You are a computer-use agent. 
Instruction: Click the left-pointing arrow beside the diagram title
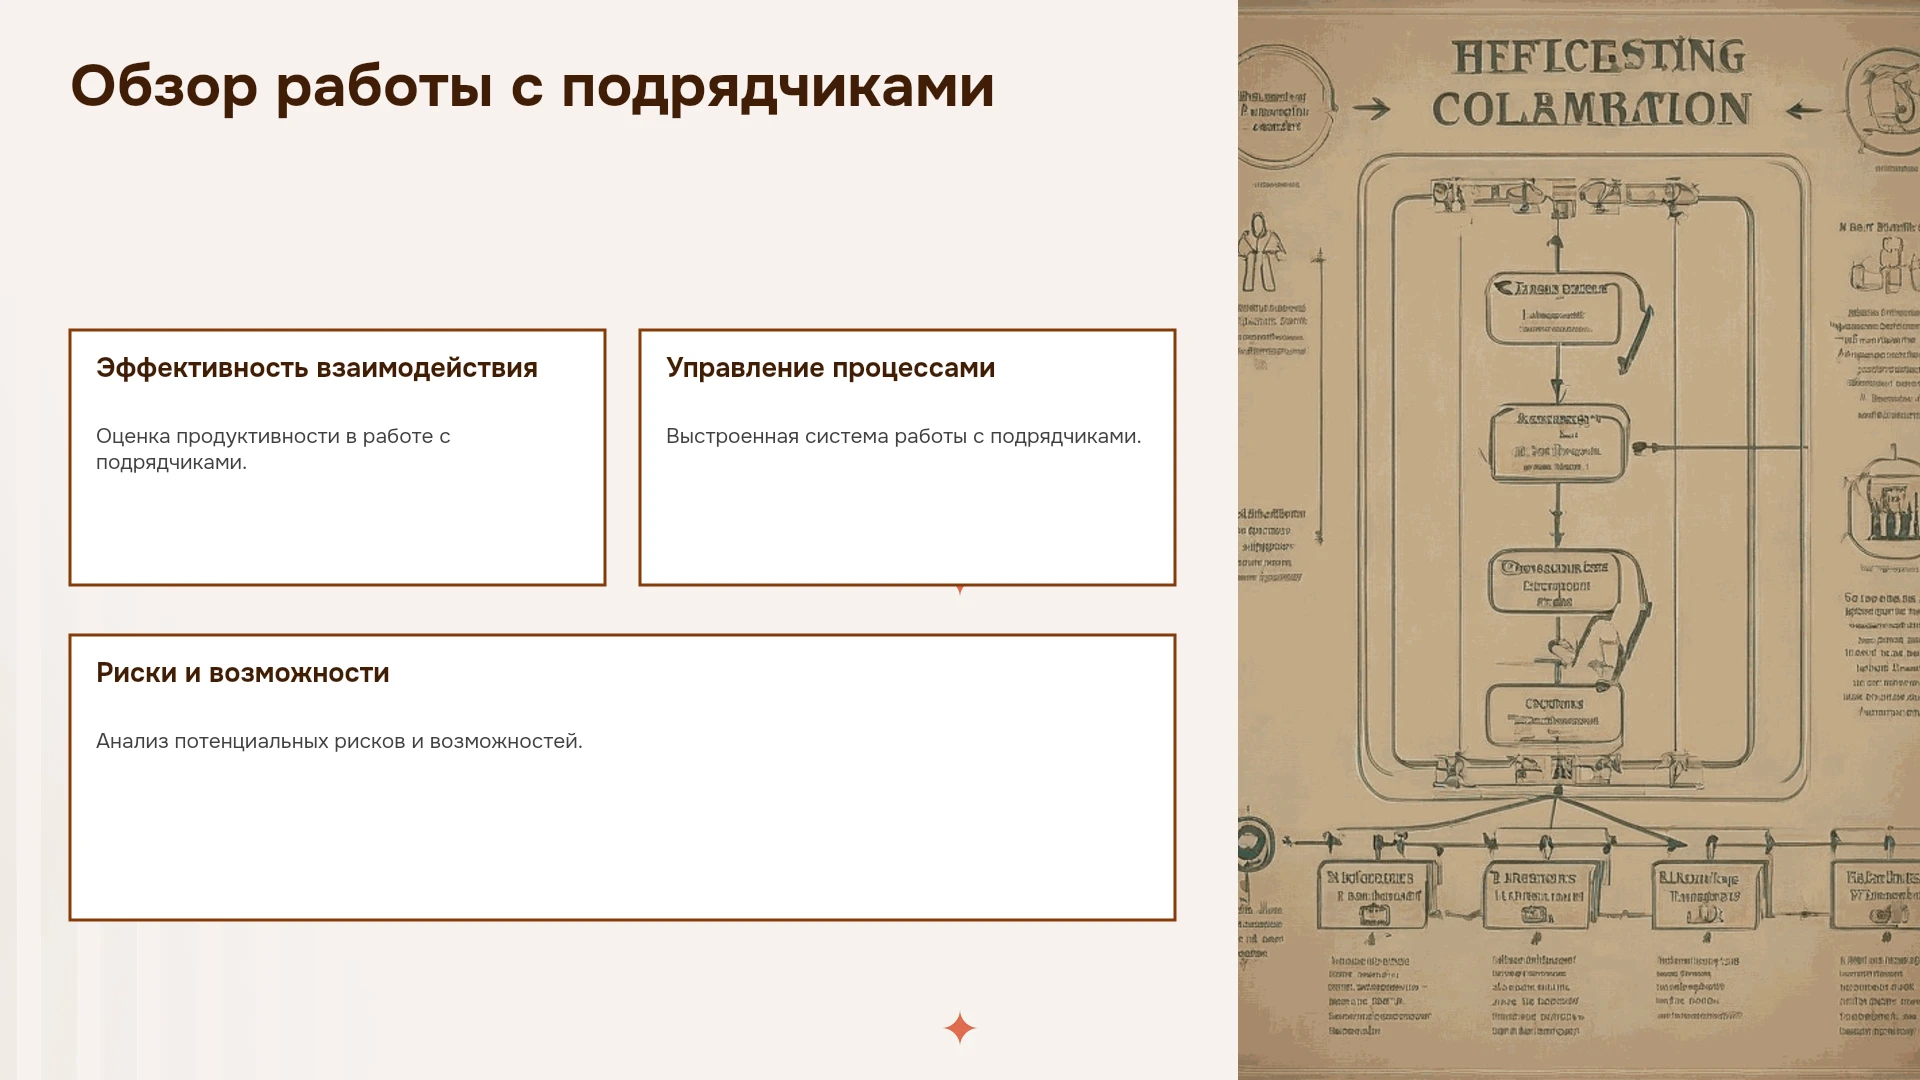pyautogui.click(x=1804, y=110)
